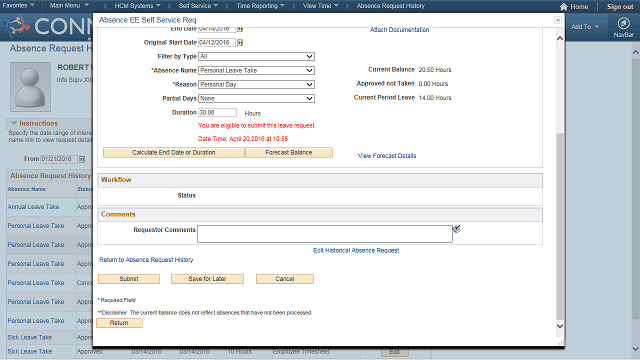
Task: Click the Duration input field
Action: click(x=218, y=113)
